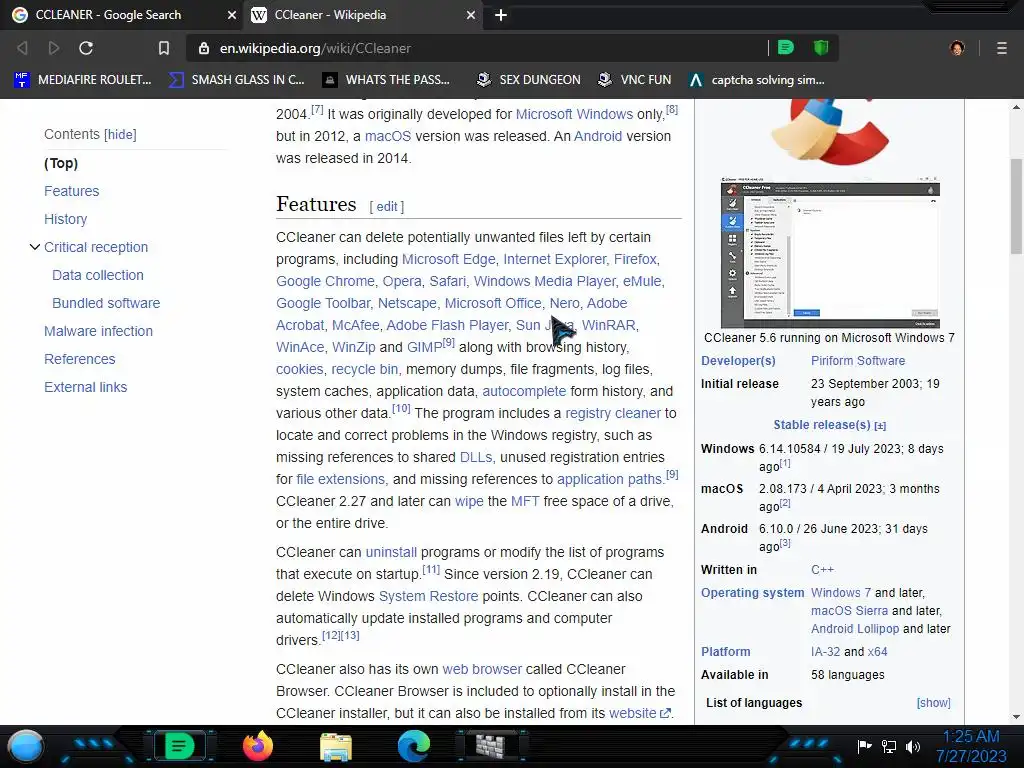
Task: Edit the Features section
Action: click(387, 207)
